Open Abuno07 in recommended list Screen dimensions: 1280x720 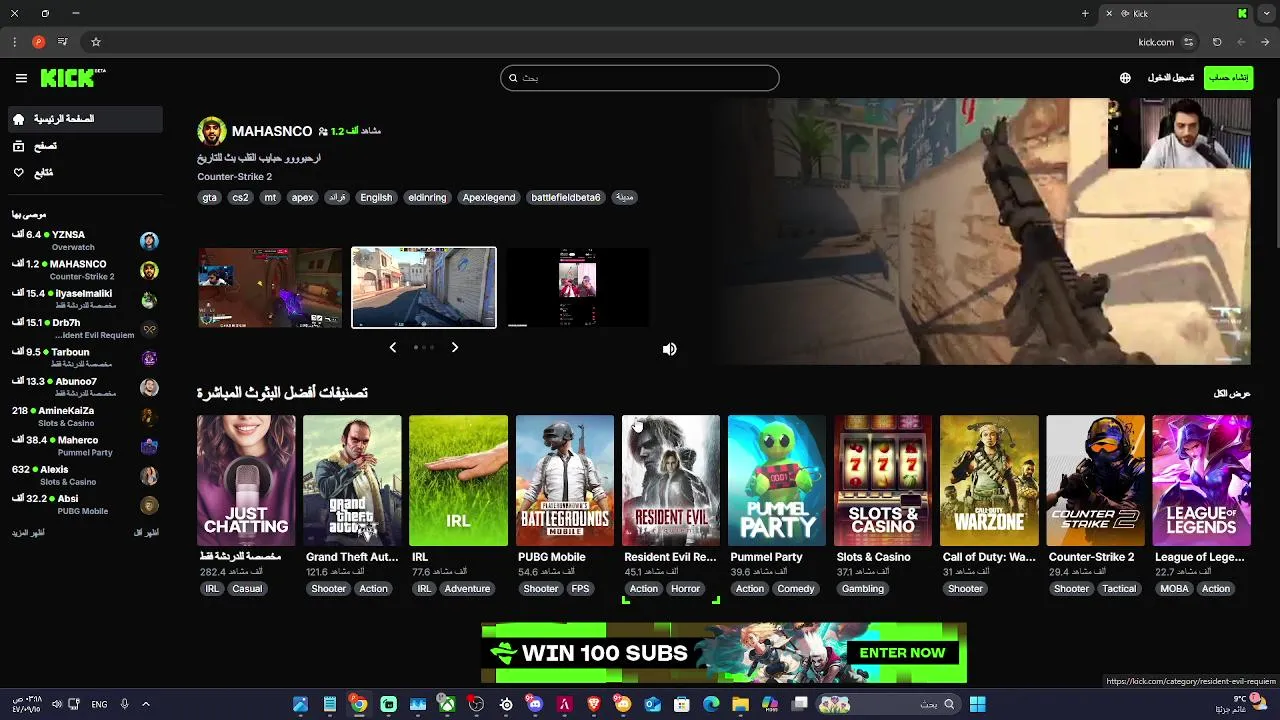click(85, 387)
